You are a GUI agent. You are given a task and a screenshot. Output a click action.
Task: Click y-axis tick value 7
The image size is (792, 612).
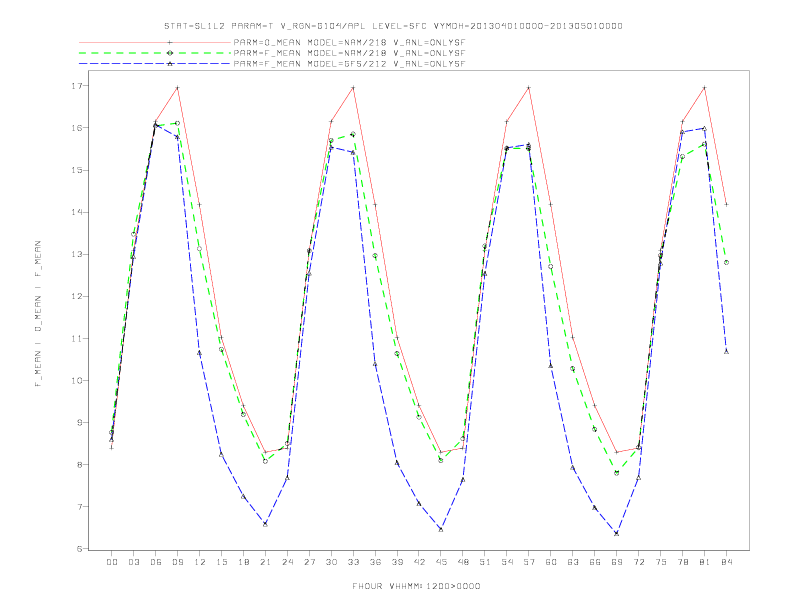pyautogui.click(x=79, y=506)
